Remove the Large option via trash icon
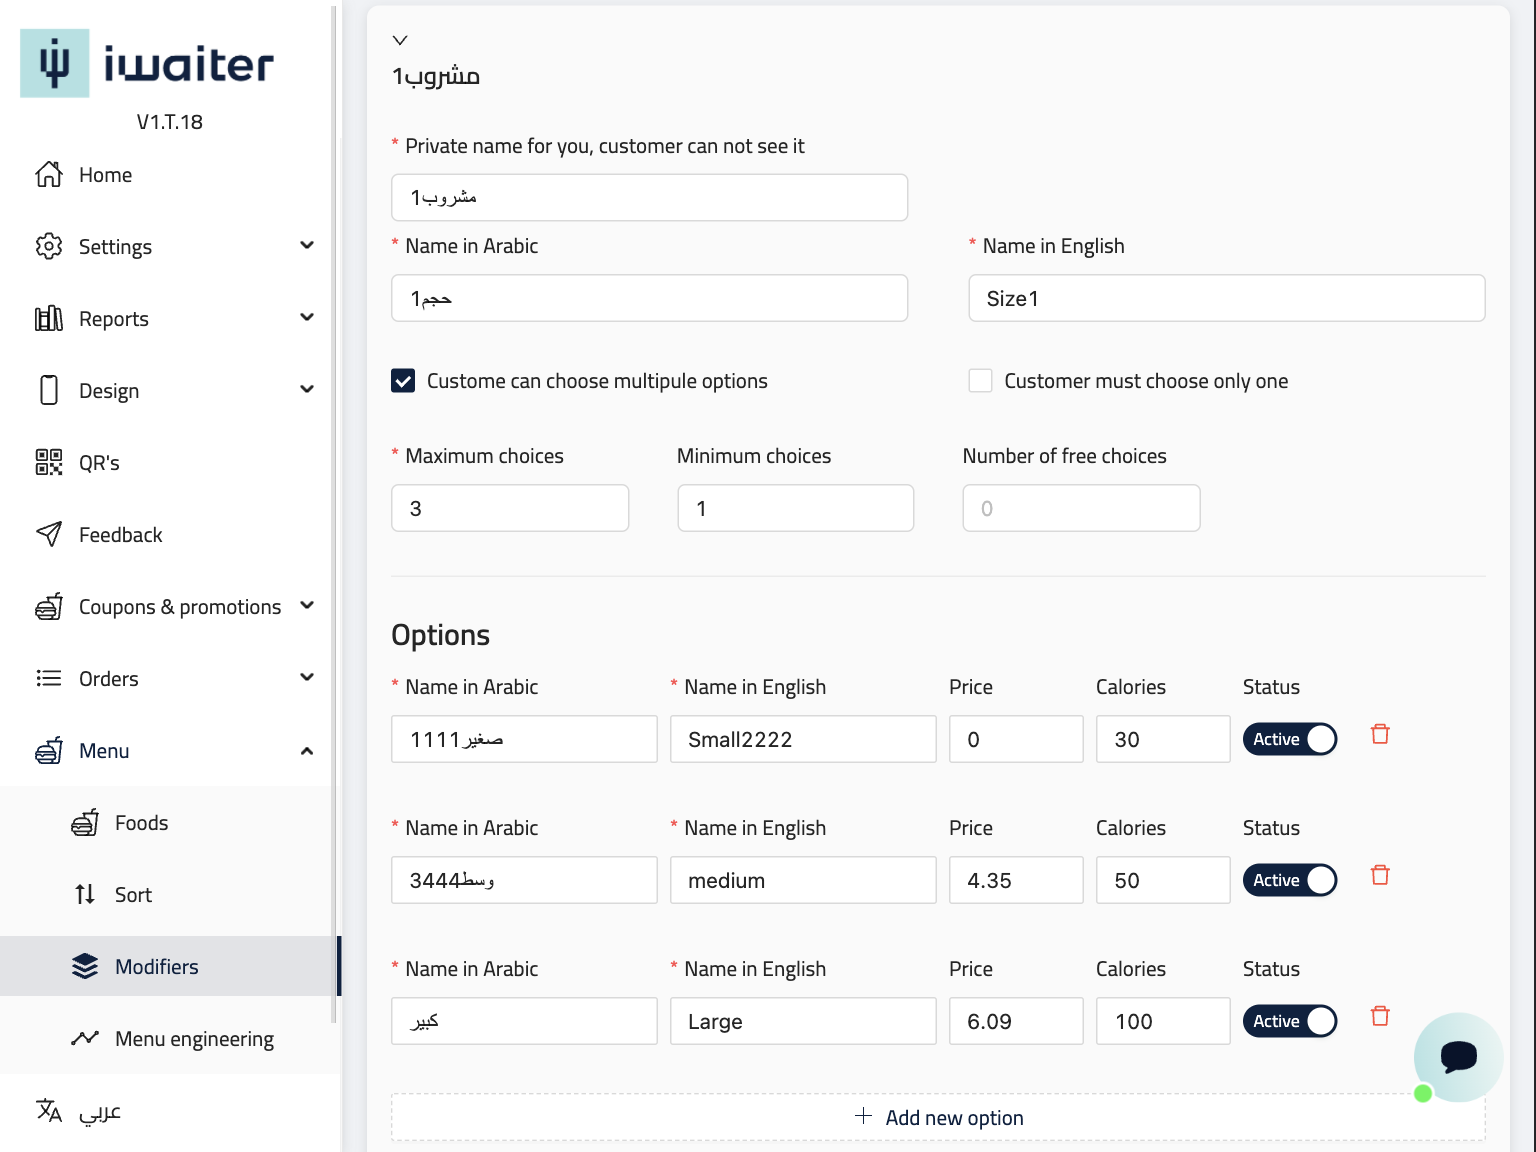The height and width of the screenshot is (1152, 1536). point(1380,1016)
